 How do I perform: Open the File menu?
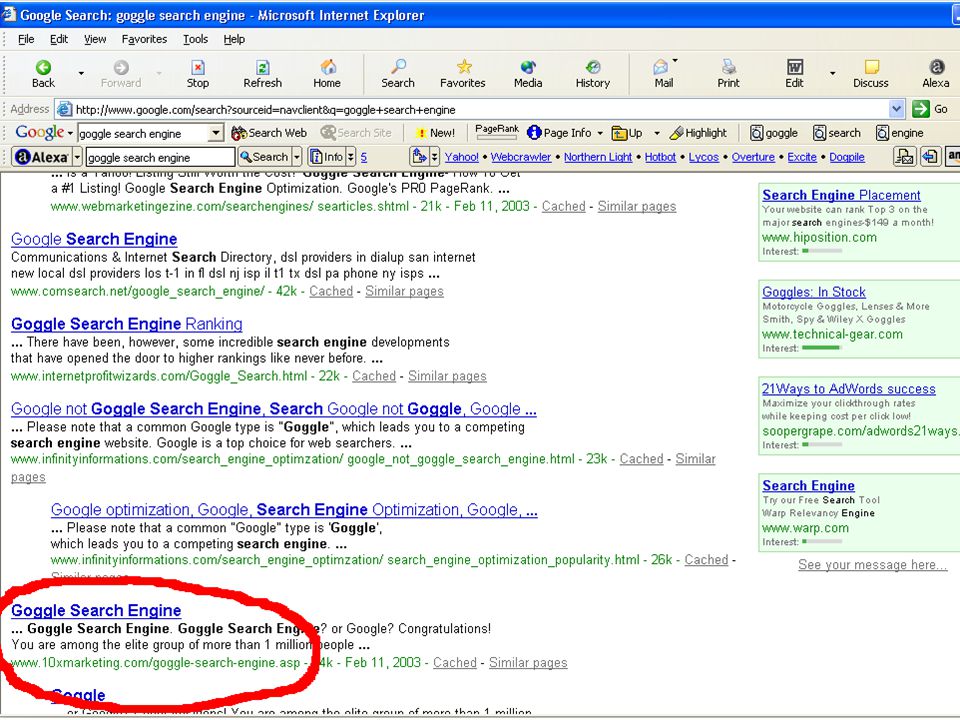point(26,39)
